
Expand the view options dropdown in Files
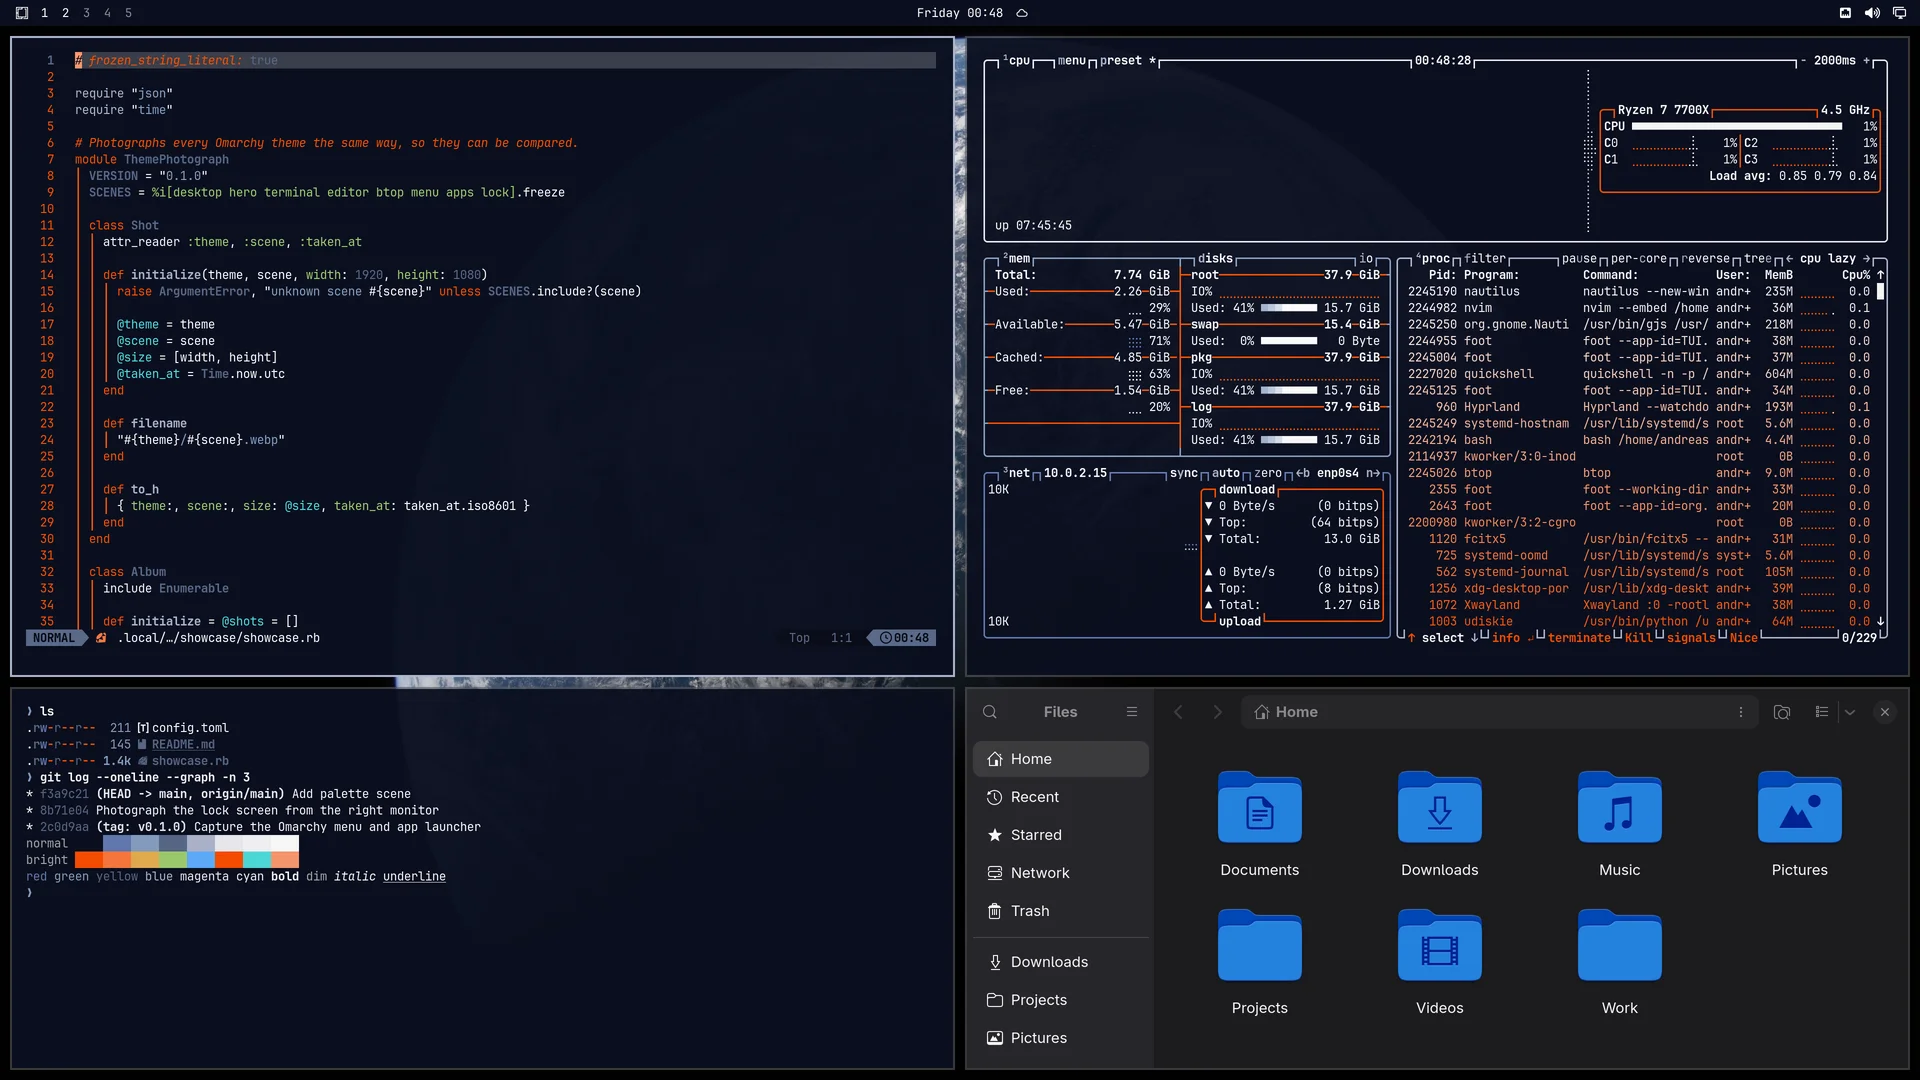tap(1850, 712)
